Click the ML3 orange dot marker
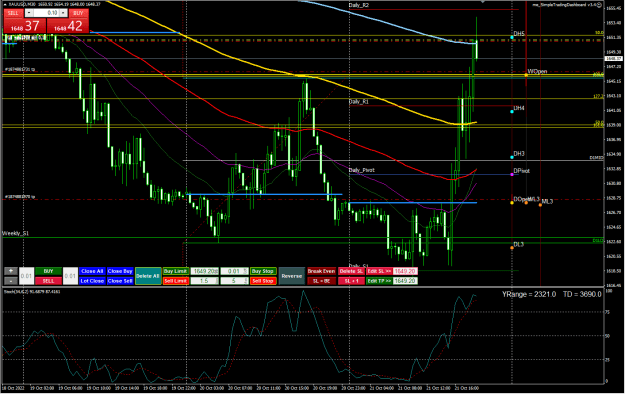This screenshot has width=625, height=394. point(540,205)
